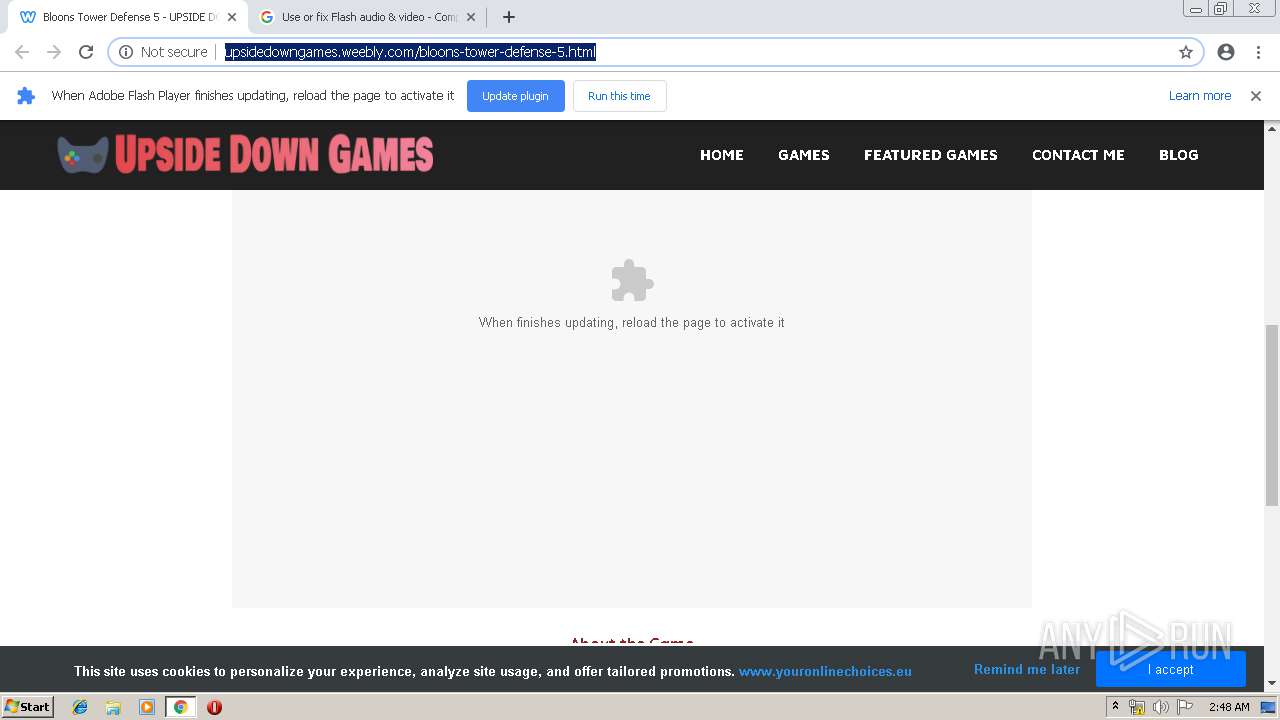This screenshot has height=720, width=1280.
Task: Click the Upside Down Games logo
Action: tap(245, 155)
